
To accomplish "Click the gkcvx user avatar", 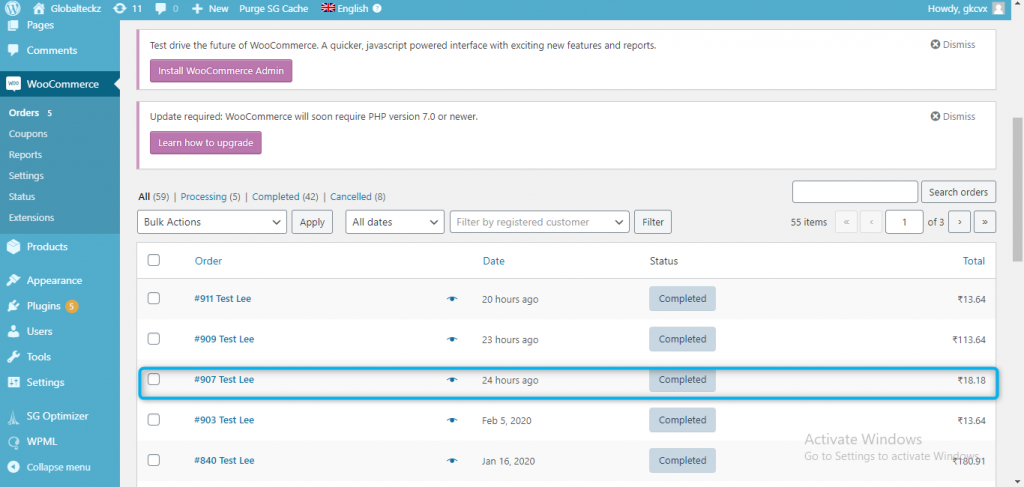I will pos(998,8).
